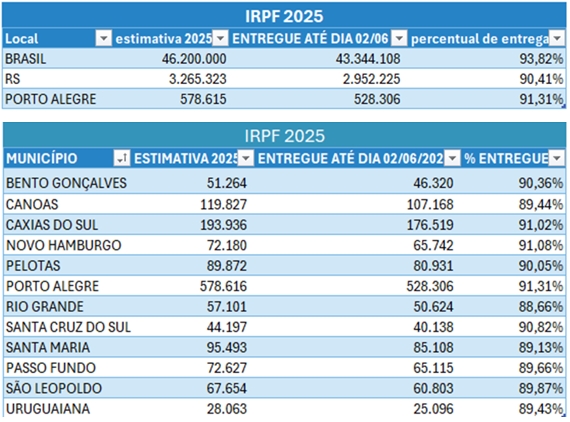
Task: Open the percentual de entrega filter dropdown
Action: 557,38
